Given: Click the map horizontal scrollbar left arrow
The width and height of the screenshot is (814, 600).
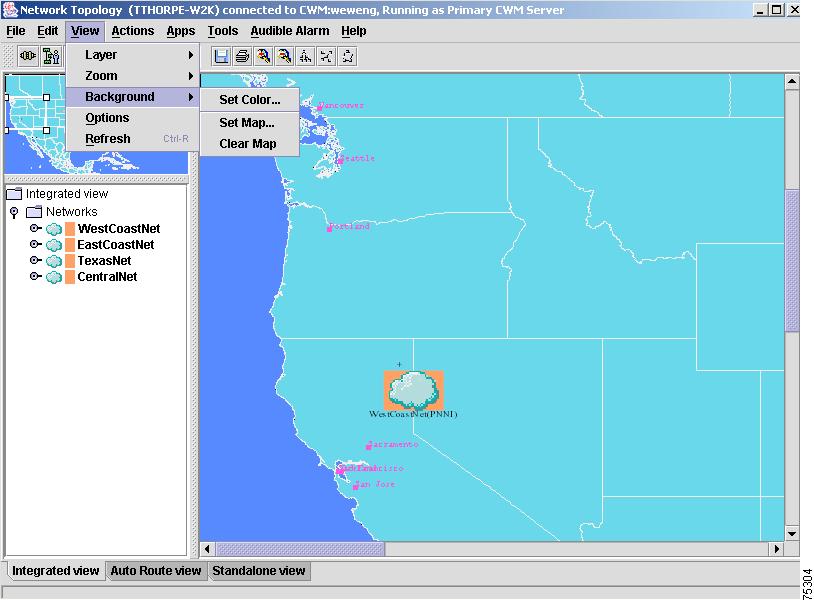Looking at the screenshot, I should [x=208, y=549].
